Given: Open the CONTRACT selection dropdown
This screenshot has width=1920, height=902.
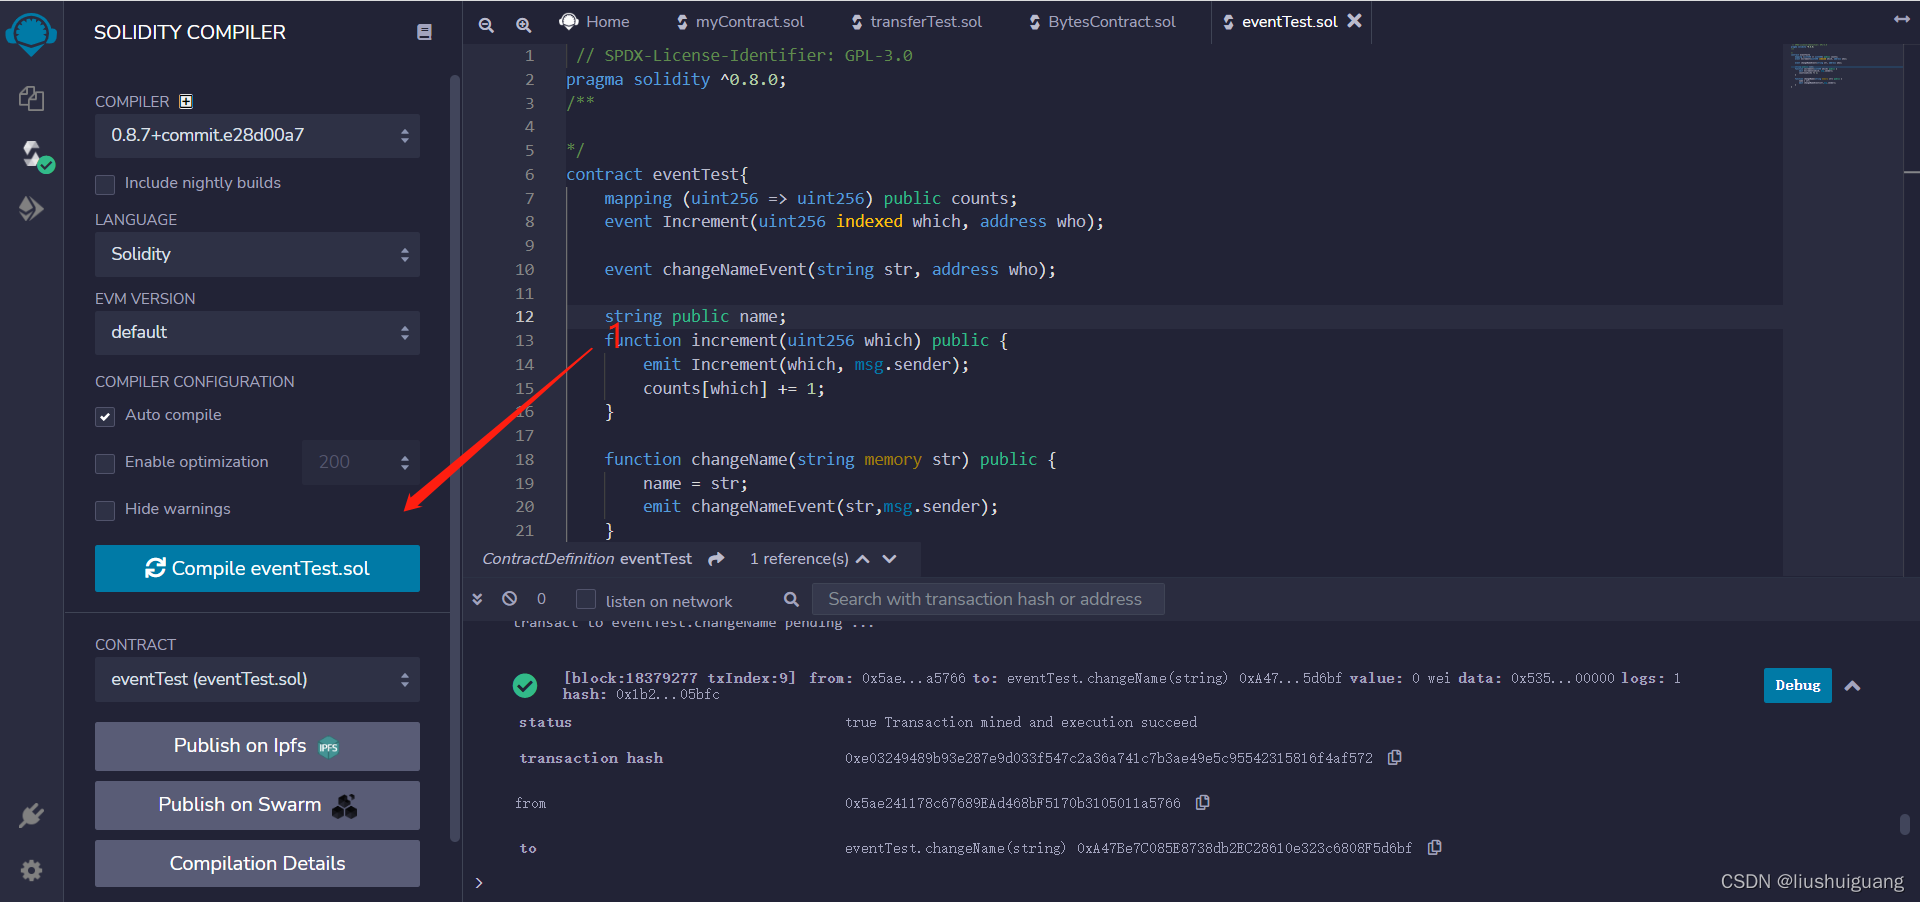Looking at the screenshot, I should pos(256,679).
